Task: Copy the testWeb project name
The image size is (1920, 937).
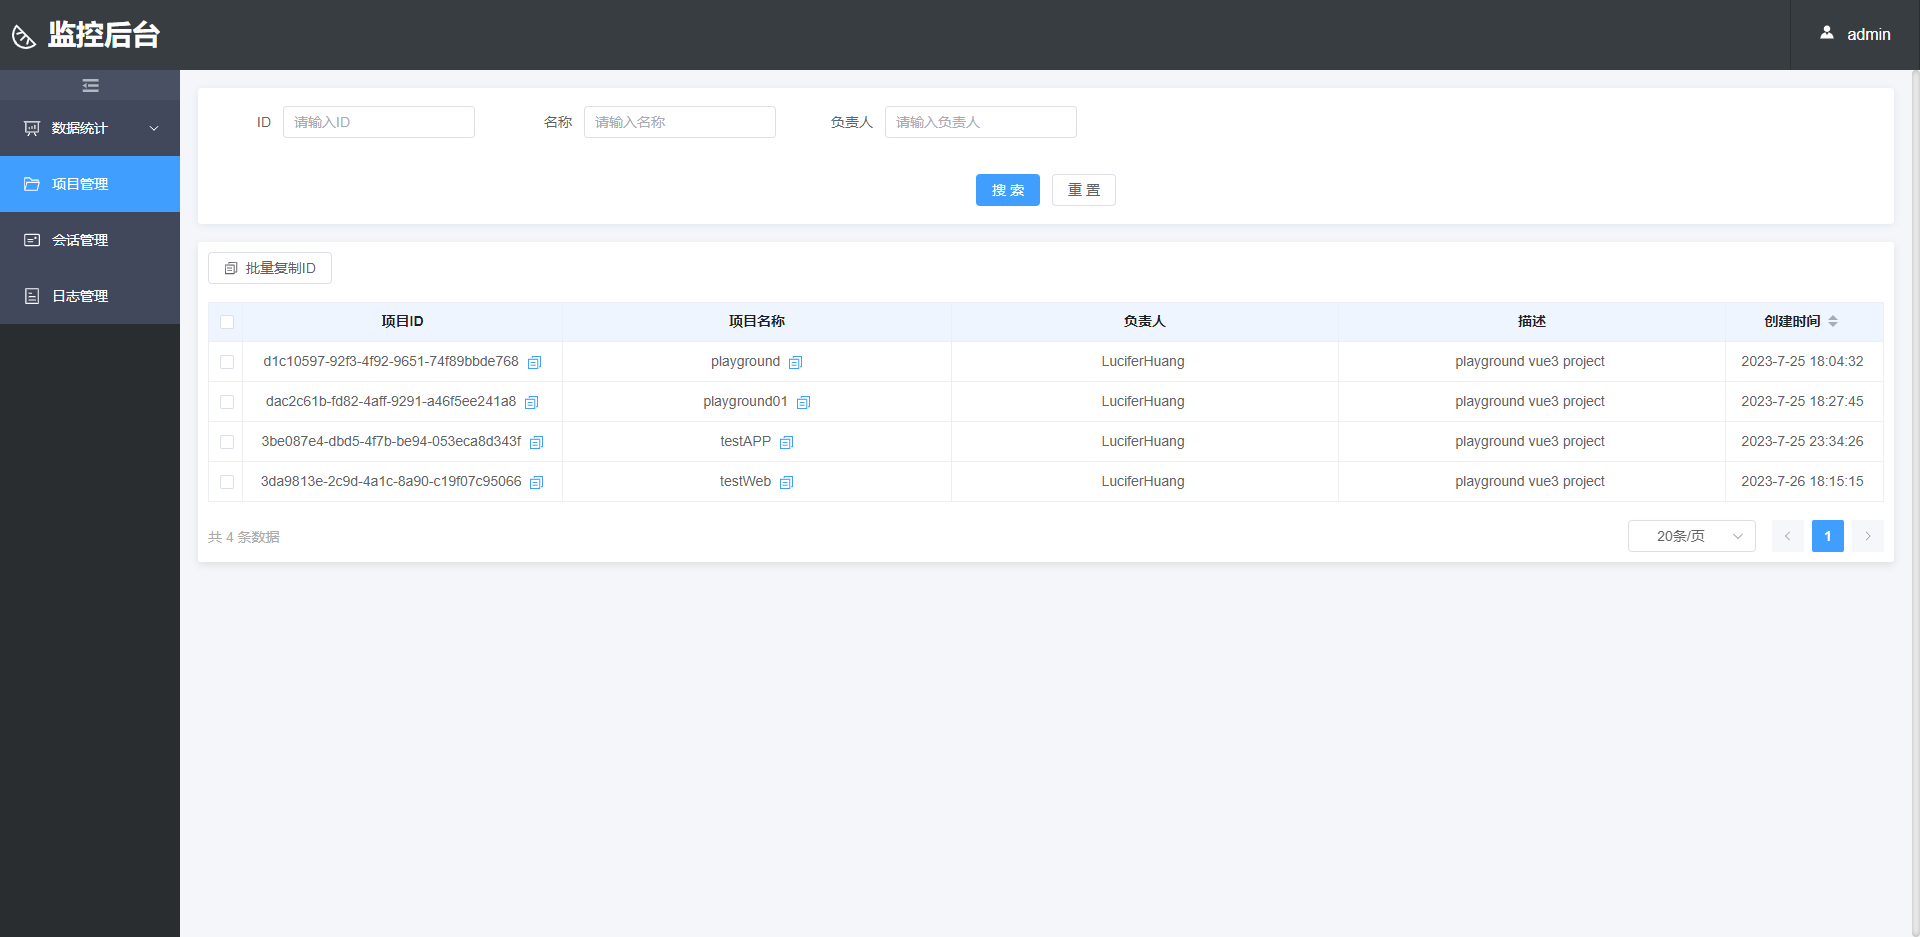Action: [x=786, y=482]
